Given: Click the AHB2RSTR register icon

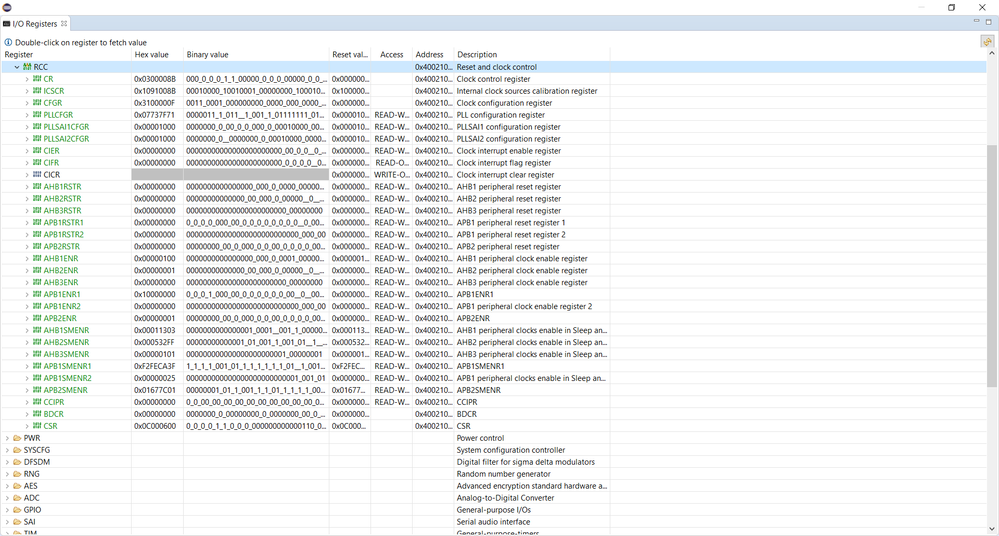Looking at the screenshot, I should click(37, 198).
